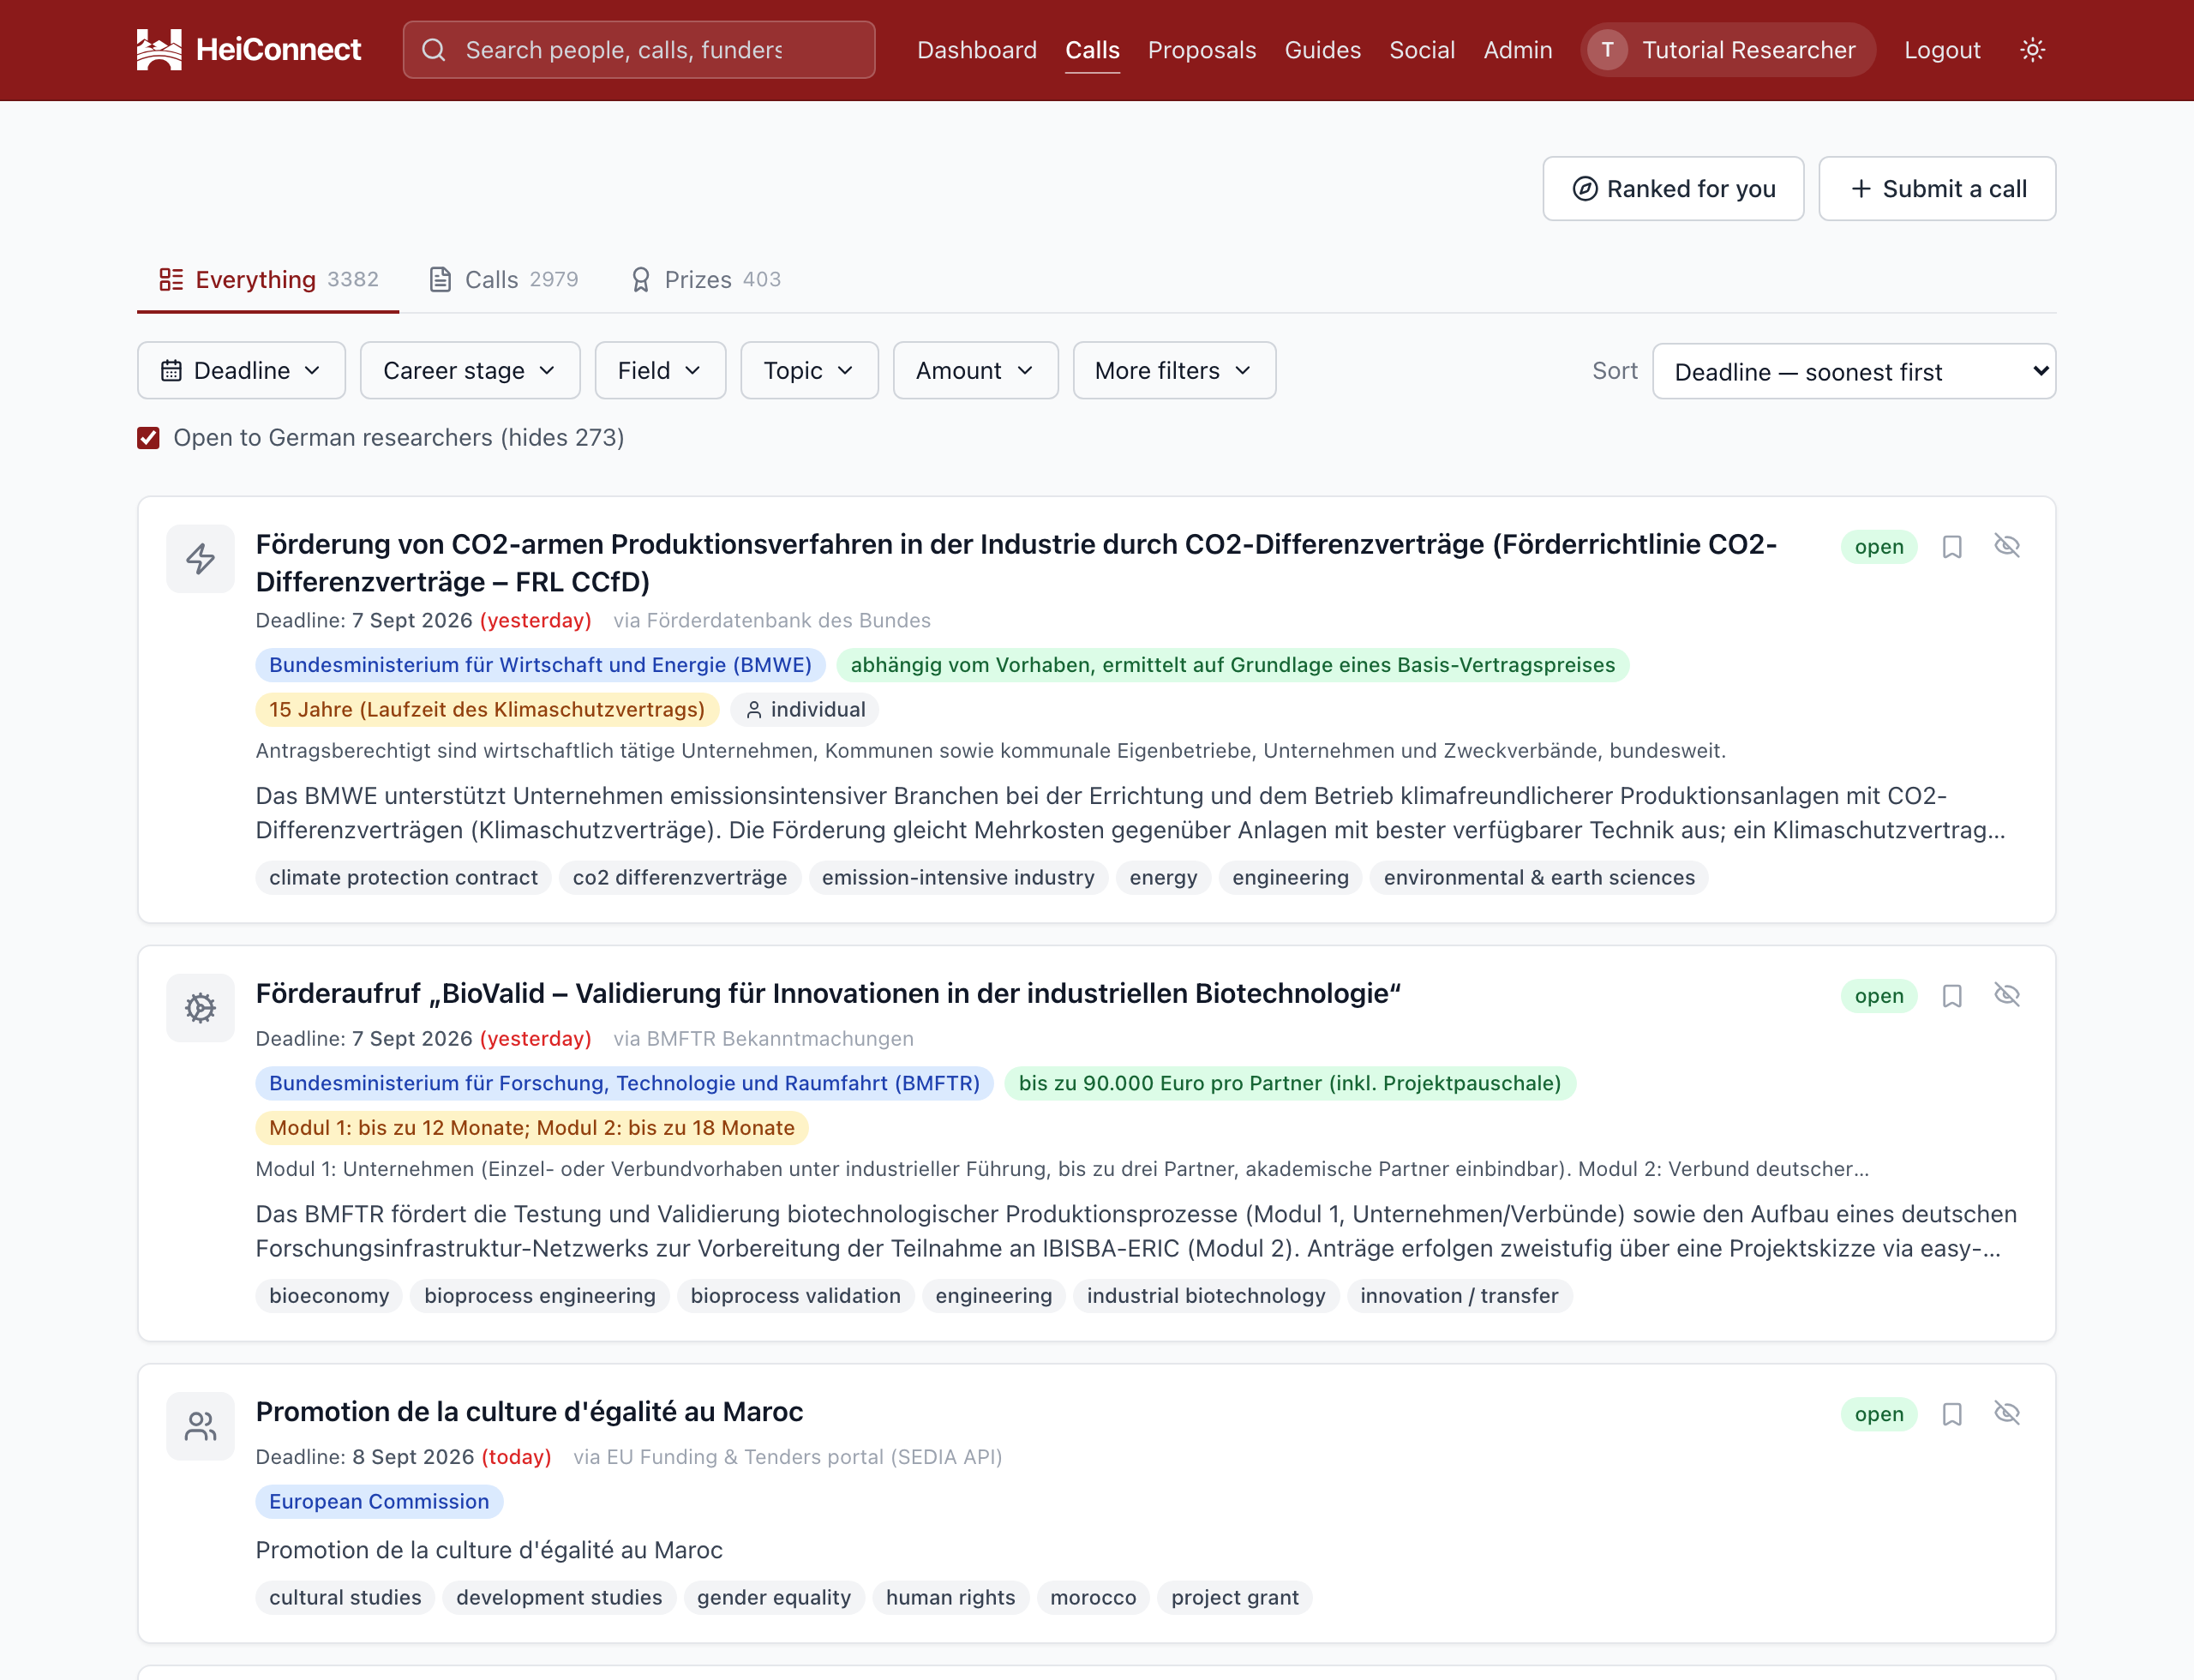The height and width of the screenshot is (1680, 2194).
Task: Bookmark the Promotion de la culture call
Action: click(1952, 1414)
